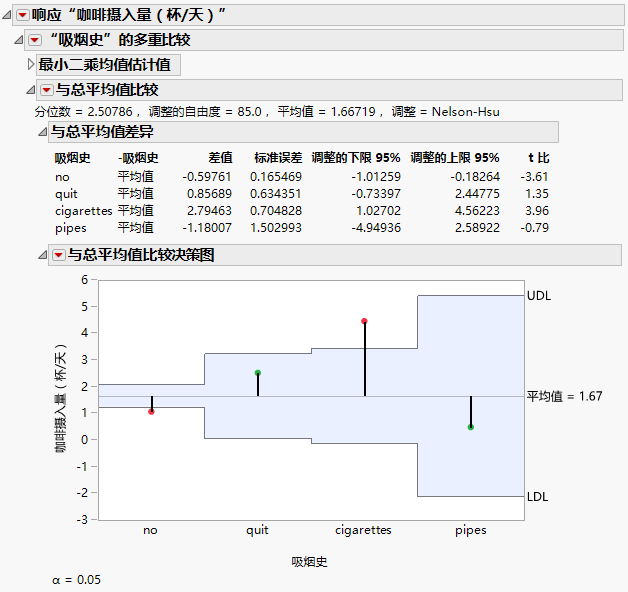628x592 pixels.
Task: Collapse the 吸烟史 的多重比较 section
Action: [x=18, y=40]
